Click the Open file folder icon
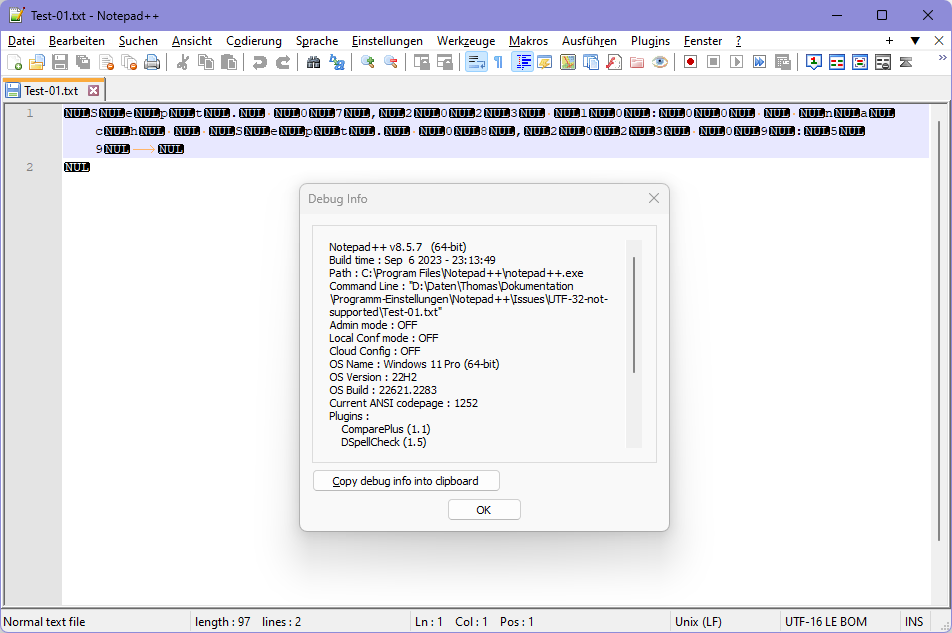The height and width of the screenshot is (633, 952). point(37,62)
